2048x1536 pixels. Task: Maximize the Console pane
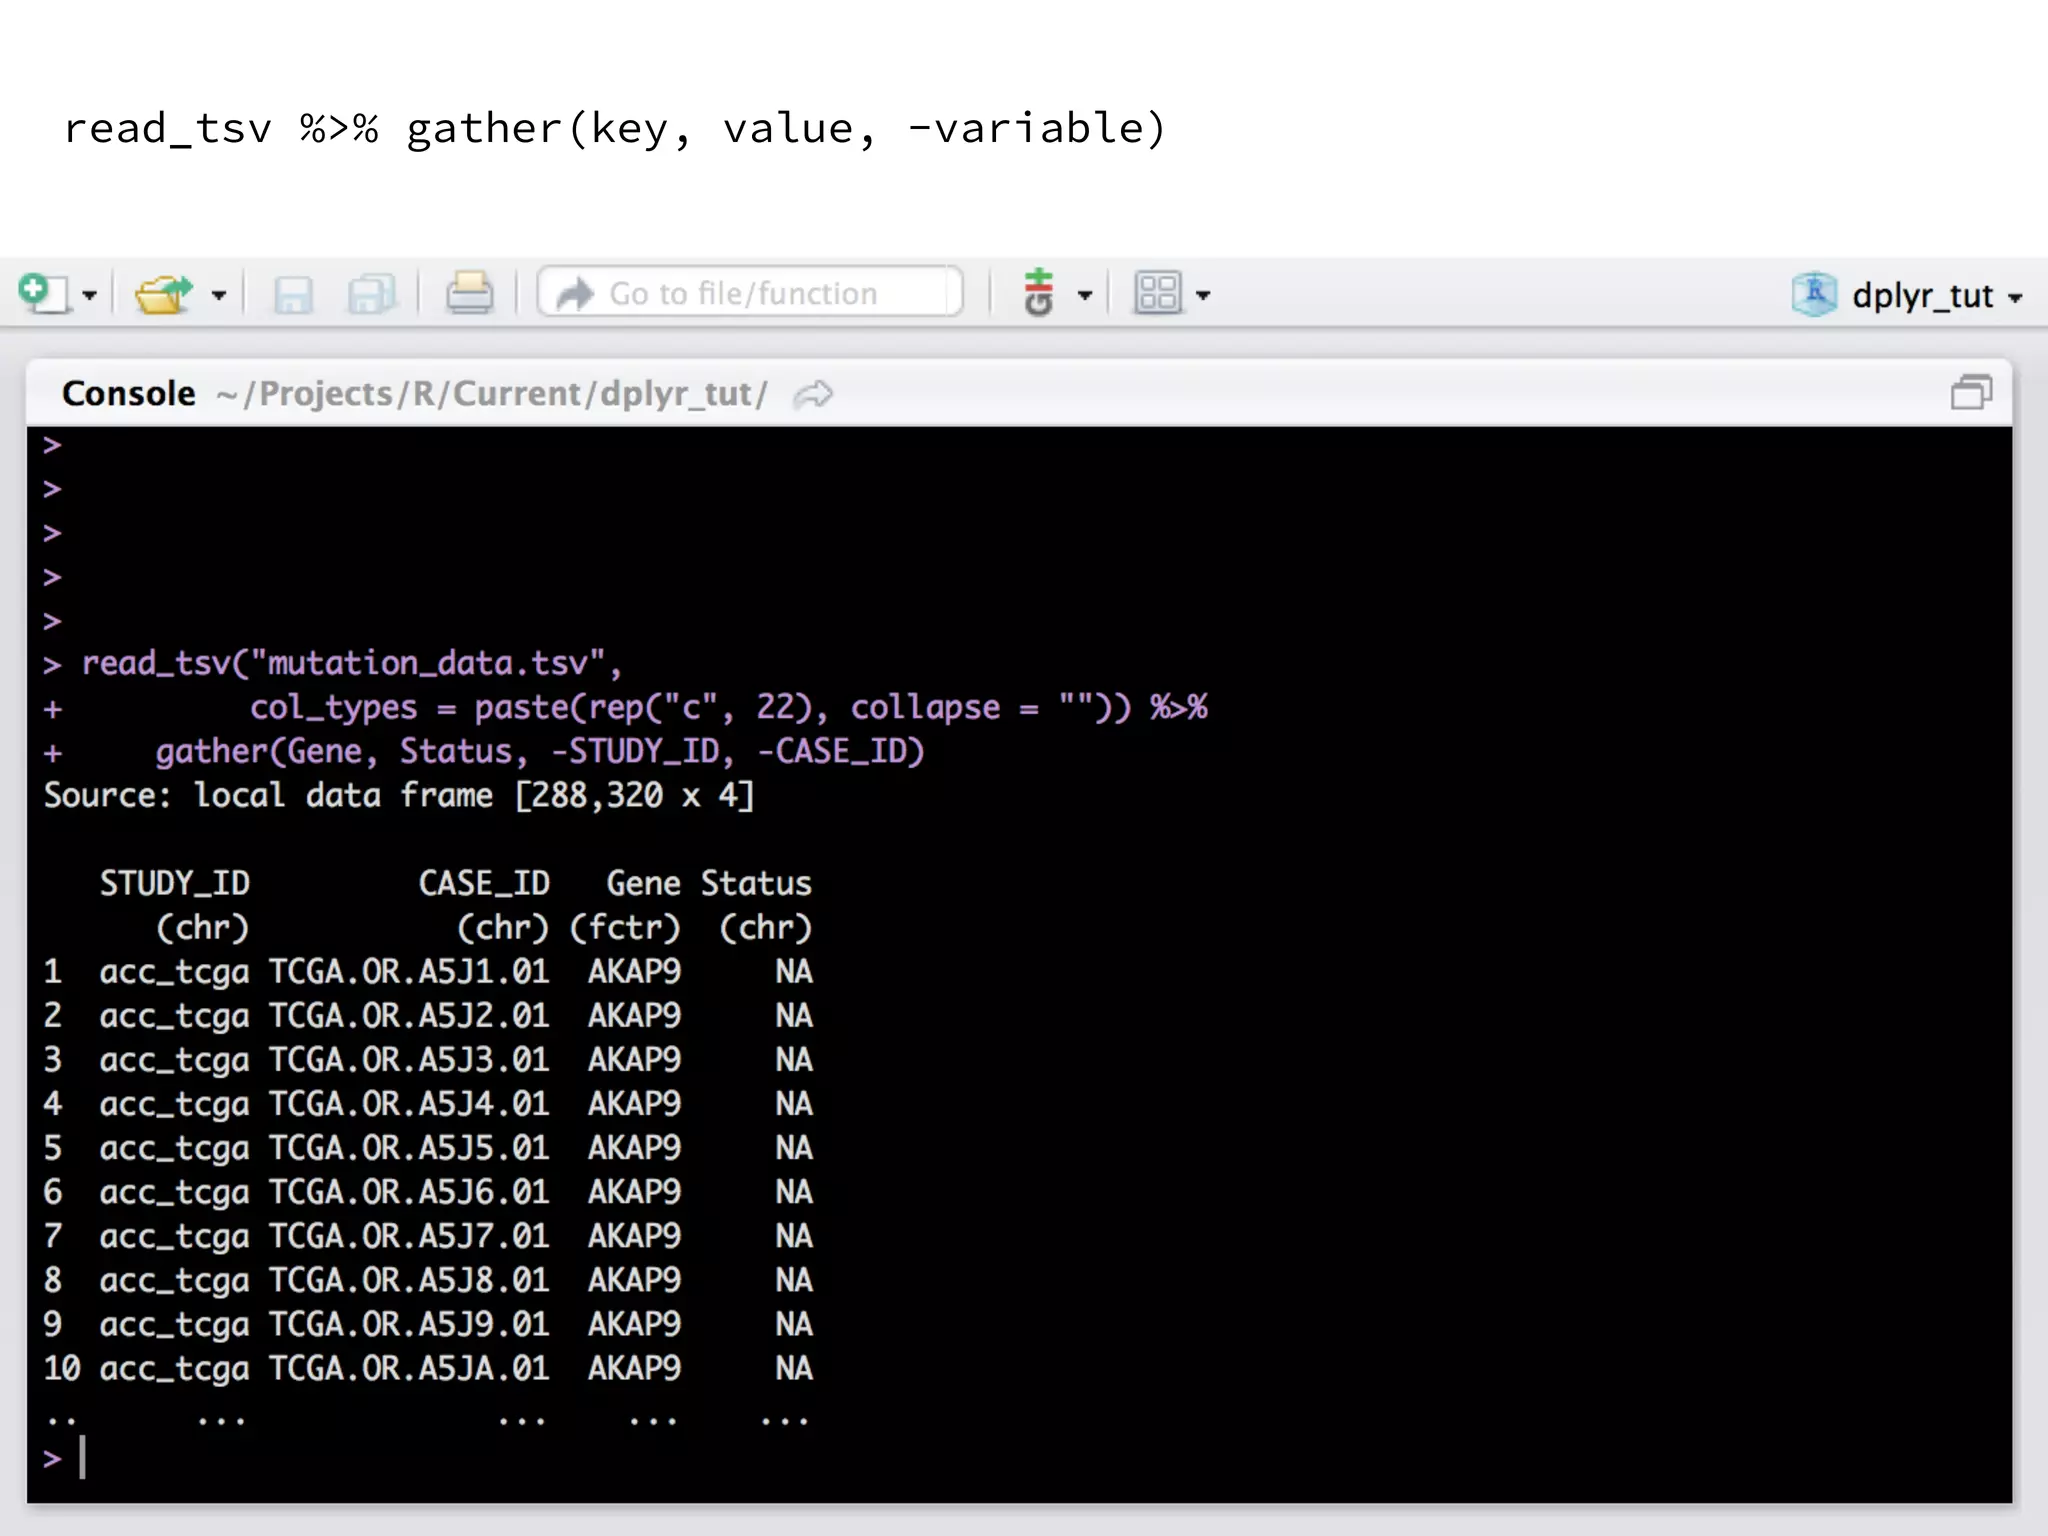[x=1971, y=392]
